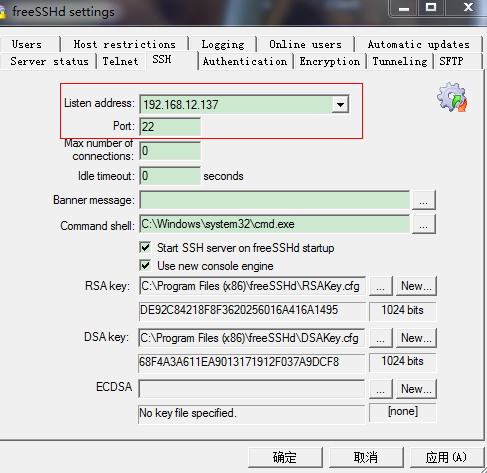487x473 pixels.
Task: Generate a New ECDSA key
Action: pyautogui.click(x=416, y=389)
